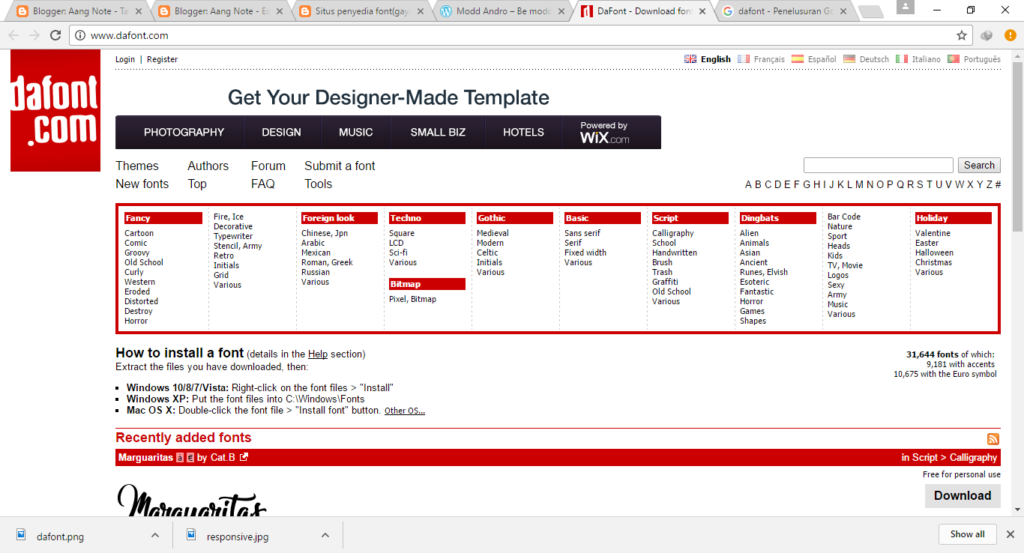Click the Chrome profile icon
Screen dimensions: 1024x553
click(x=905, y=7)
